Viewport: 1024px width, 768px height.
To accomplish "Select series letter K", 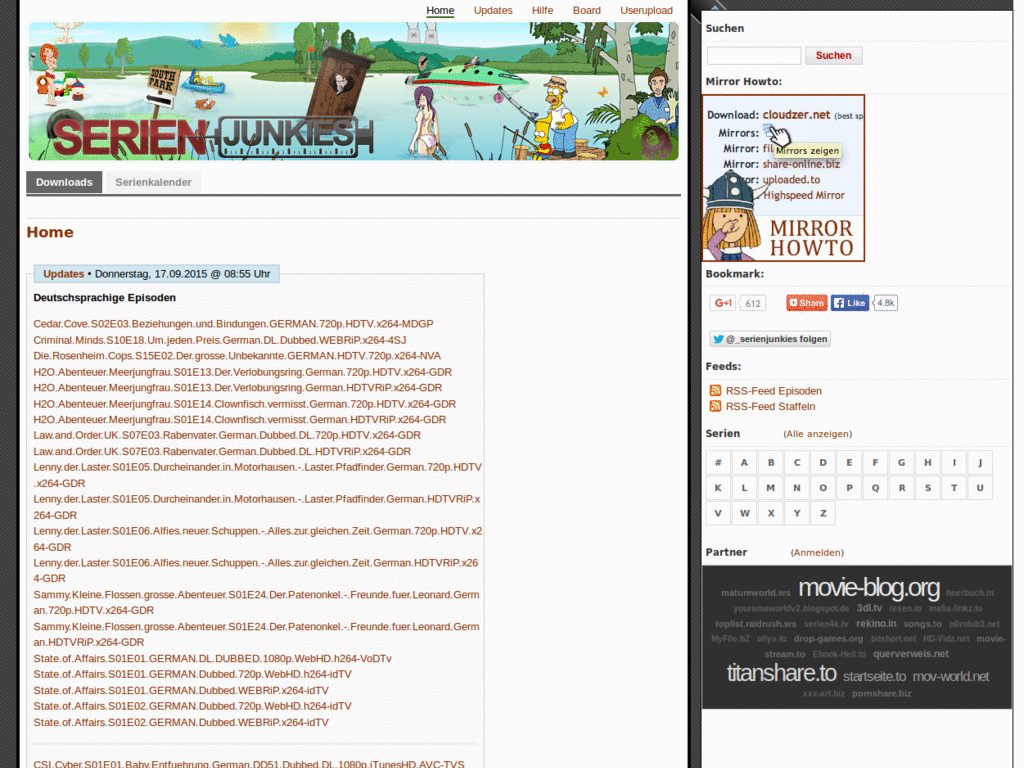I will [718, 488].
